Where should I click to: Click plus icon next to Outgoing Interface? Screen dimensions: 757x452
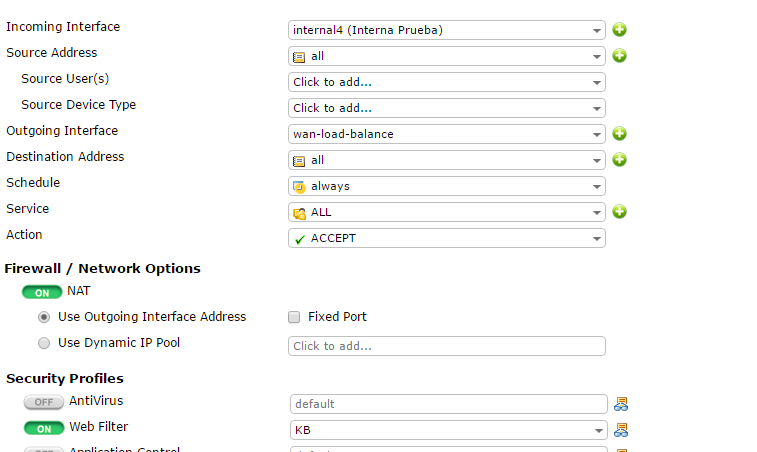click(x=619, y=134)
